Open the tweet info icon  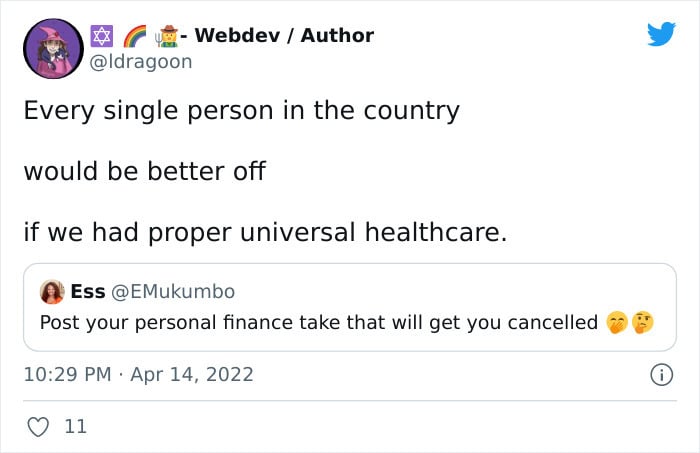click(661, 375)
